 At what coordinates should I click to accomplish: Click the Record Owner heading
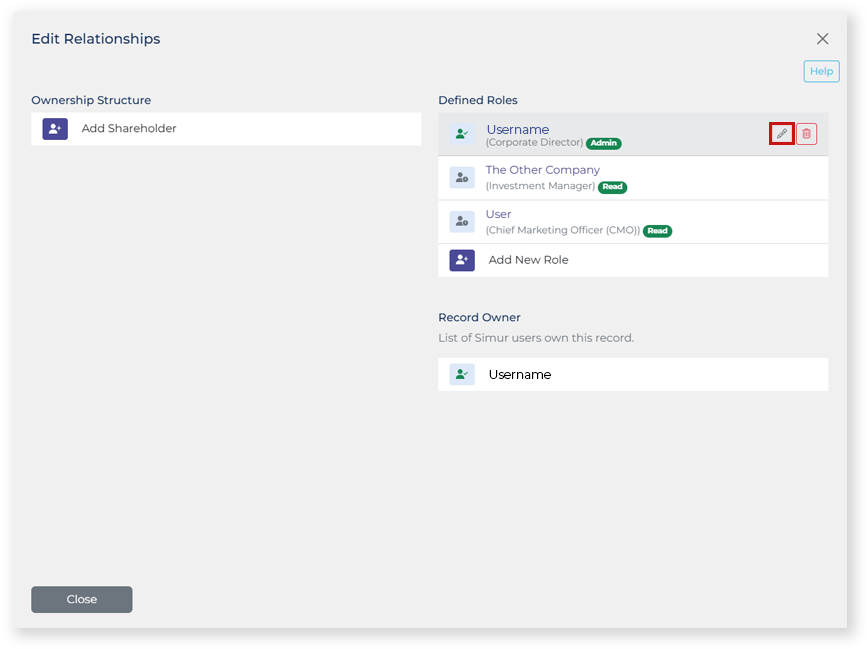[x=479, y=317]
